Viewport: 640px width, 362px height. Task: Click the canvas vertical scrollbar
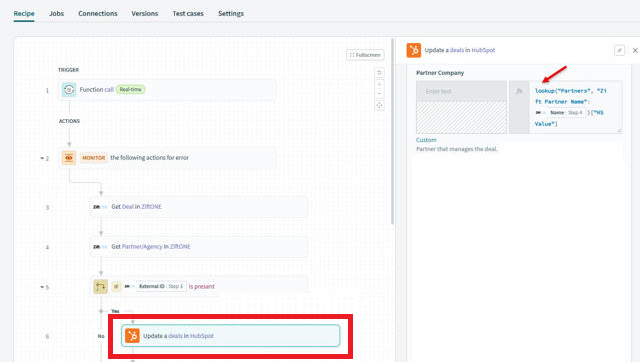(393, 131)
